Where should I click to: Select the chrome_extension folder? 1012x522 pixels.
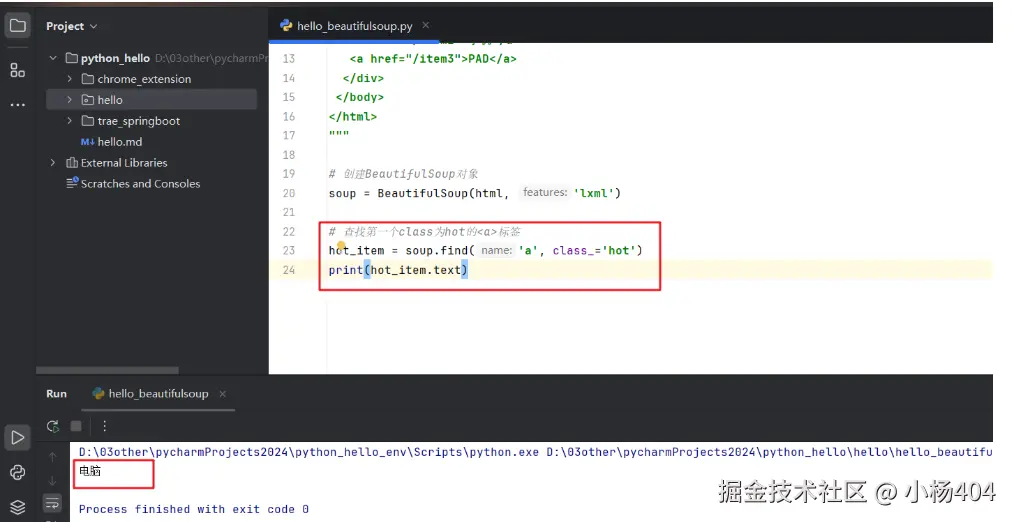(x=144, y=79)
